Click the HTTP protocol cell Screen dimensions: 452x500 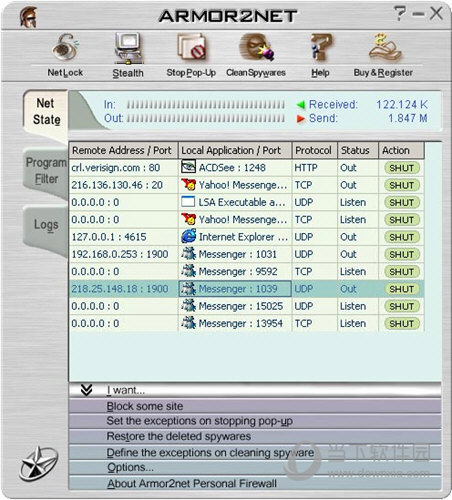click(x=315, y=168)
